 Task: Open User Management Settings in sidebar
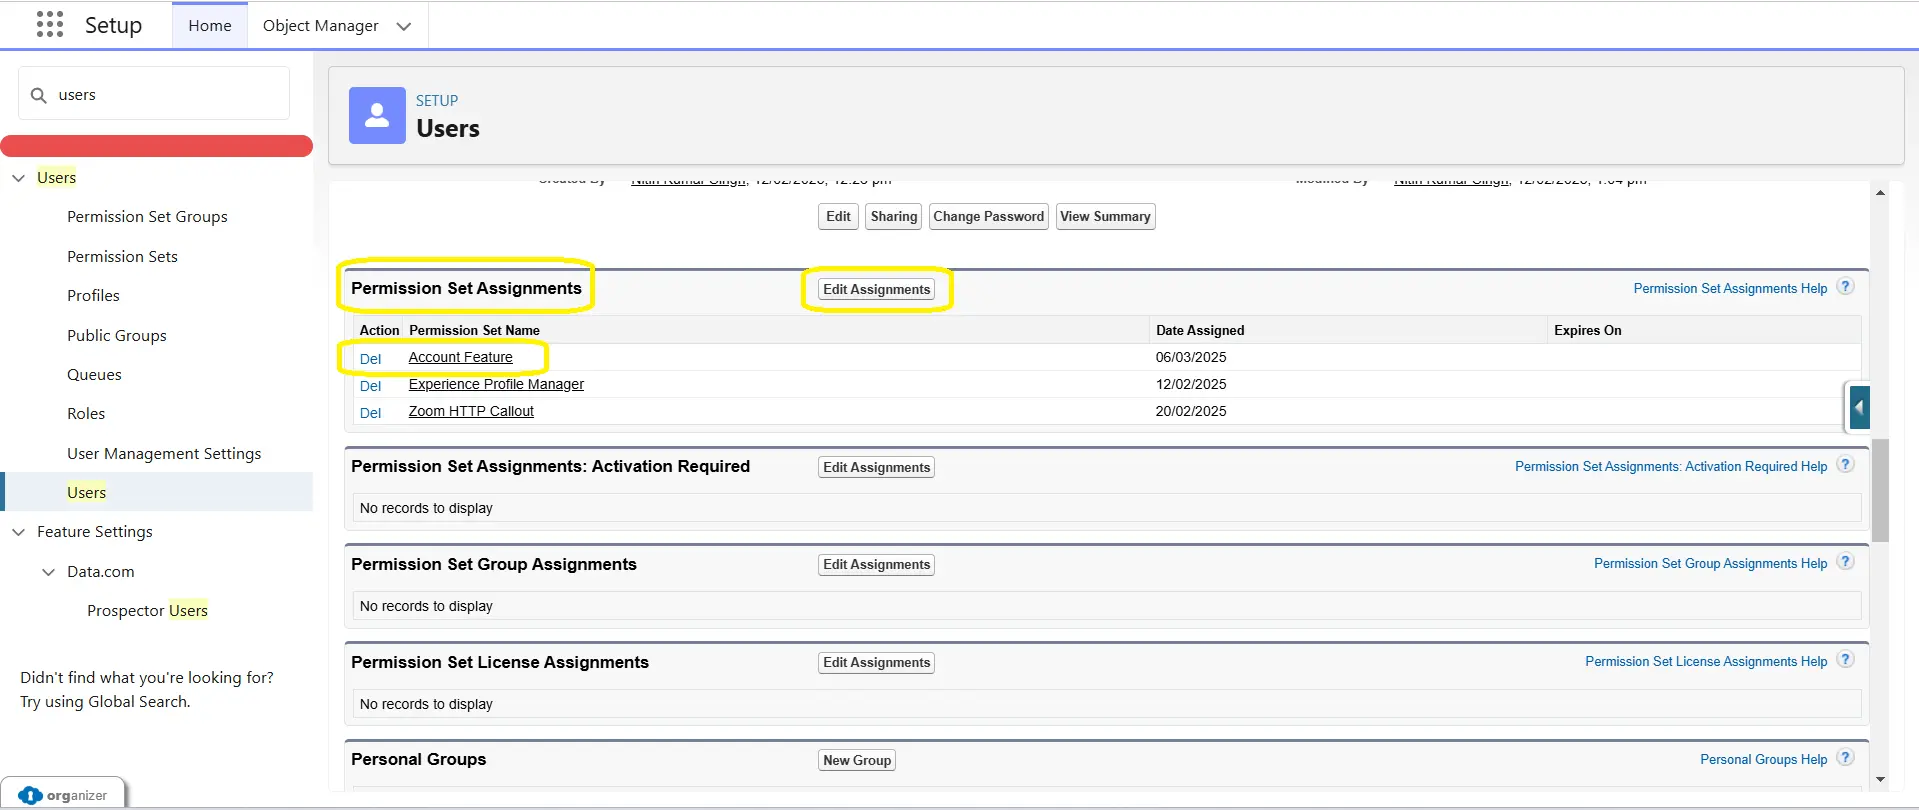(164, 454)
